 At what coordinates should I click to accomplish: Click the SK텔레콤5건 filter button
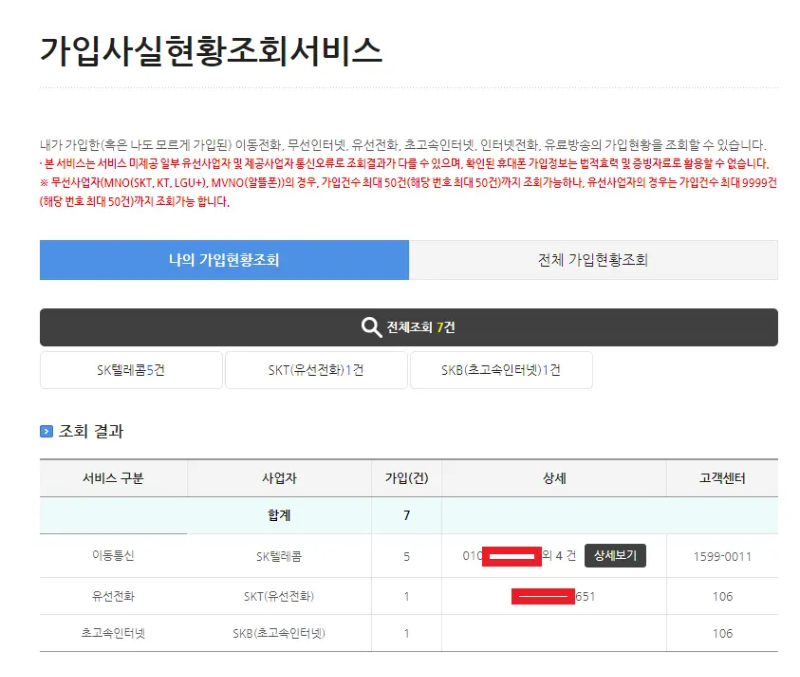coord(130,370)
